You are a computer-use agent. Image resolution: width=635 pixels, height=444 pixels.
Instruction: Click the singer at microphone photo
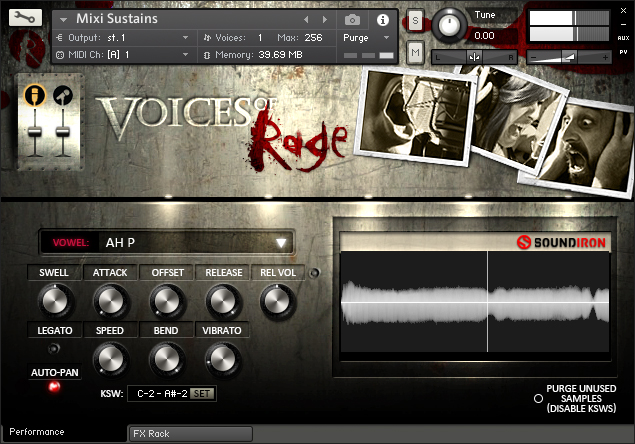[415, 115]
